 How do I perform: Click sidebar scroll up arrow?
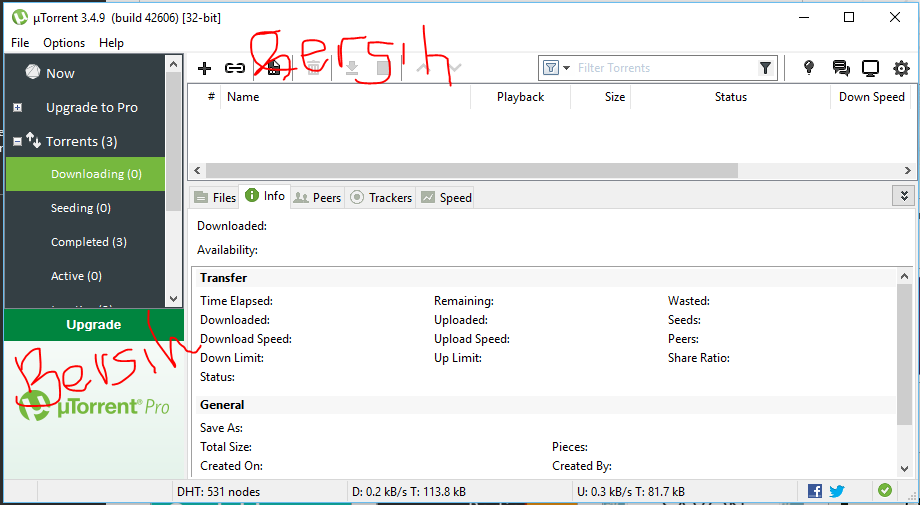pos(174,63)
